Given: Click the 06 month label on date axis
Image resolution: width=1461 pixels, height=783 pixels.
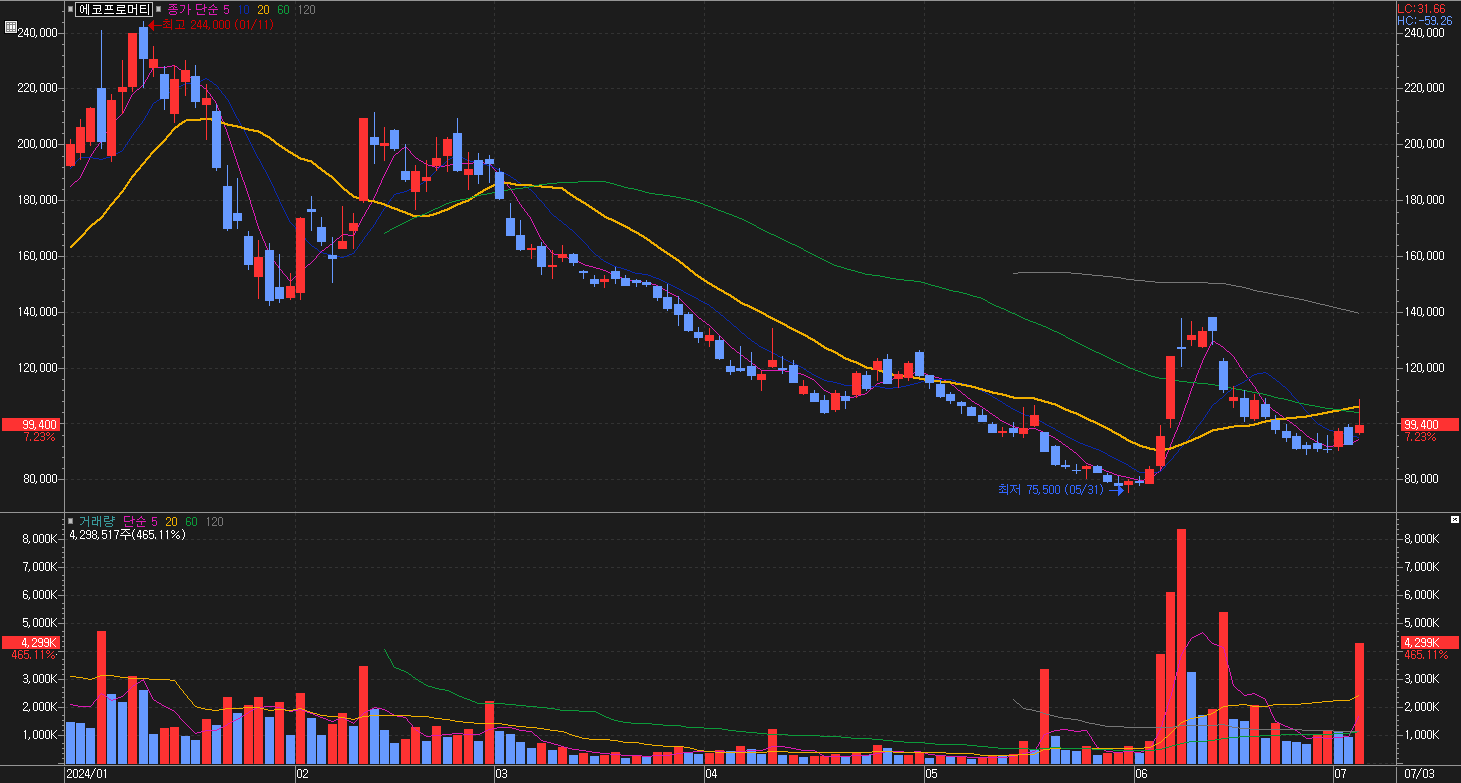Looking at the screenshot, I should click(1141, 774).
